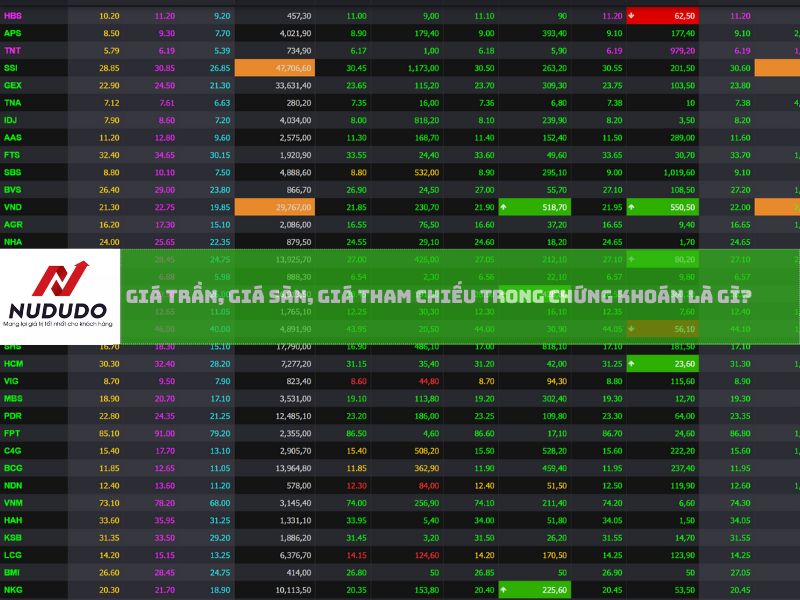Screen dimensions: 800x600
Task: Click the 10,113,50 volume in NKG row
Action: point(293,590)
